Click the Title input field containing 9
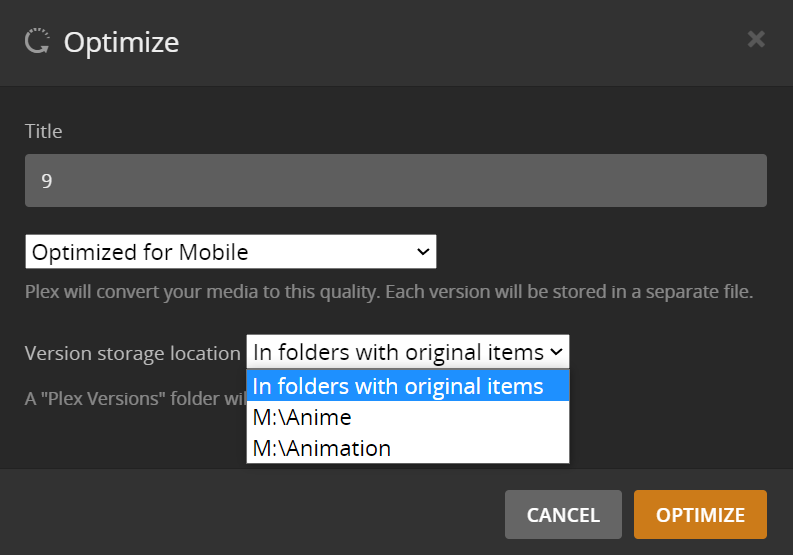 point(395,181)
